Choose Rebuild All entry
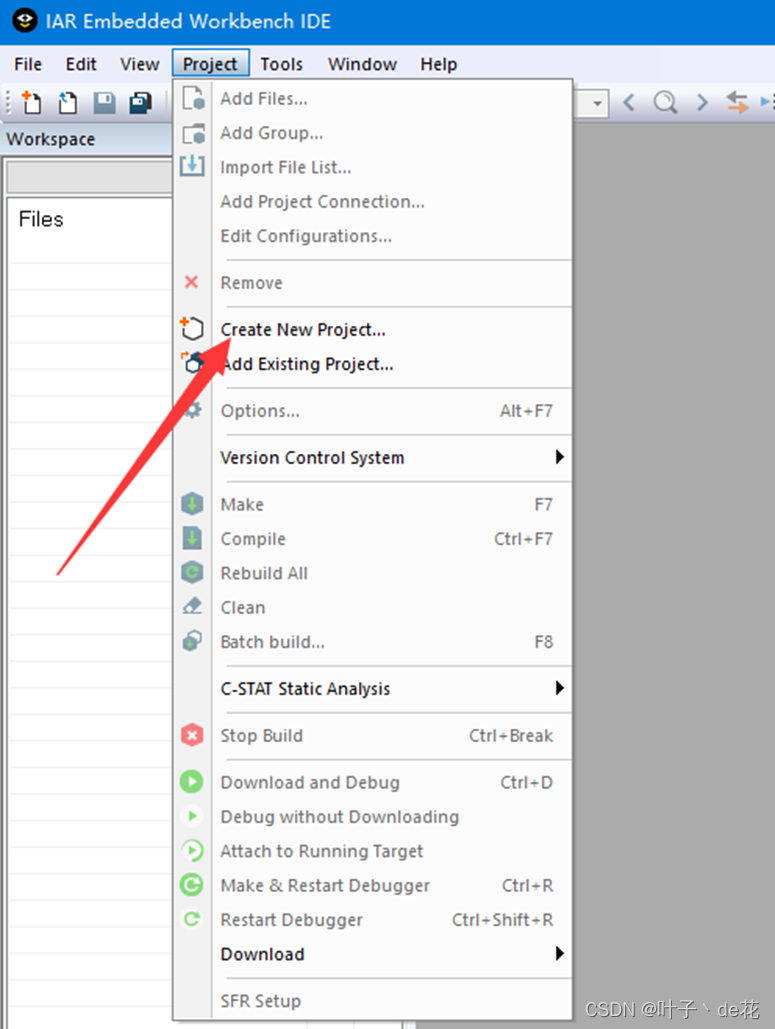 (x=373, y=573)
